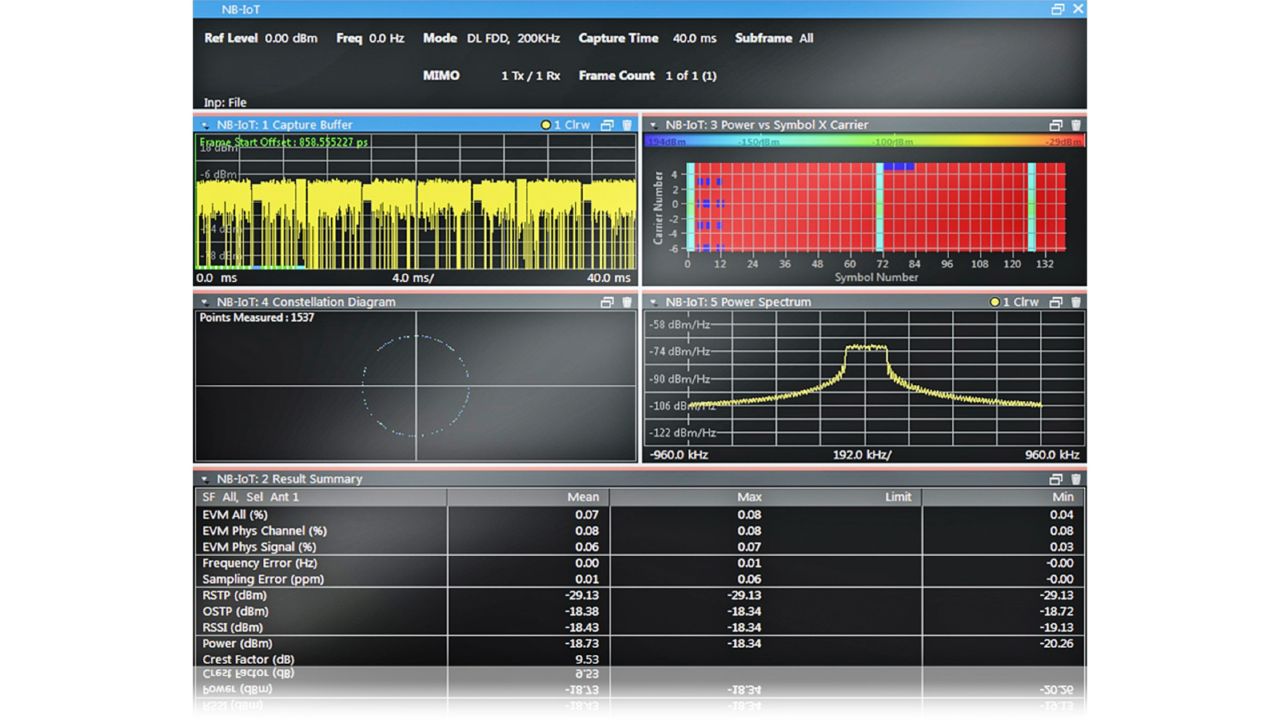1280x720 pixels.
Task: Open the Power vs Symbol X Carrier dropdown arrow
Action: [x=654, y=126]
